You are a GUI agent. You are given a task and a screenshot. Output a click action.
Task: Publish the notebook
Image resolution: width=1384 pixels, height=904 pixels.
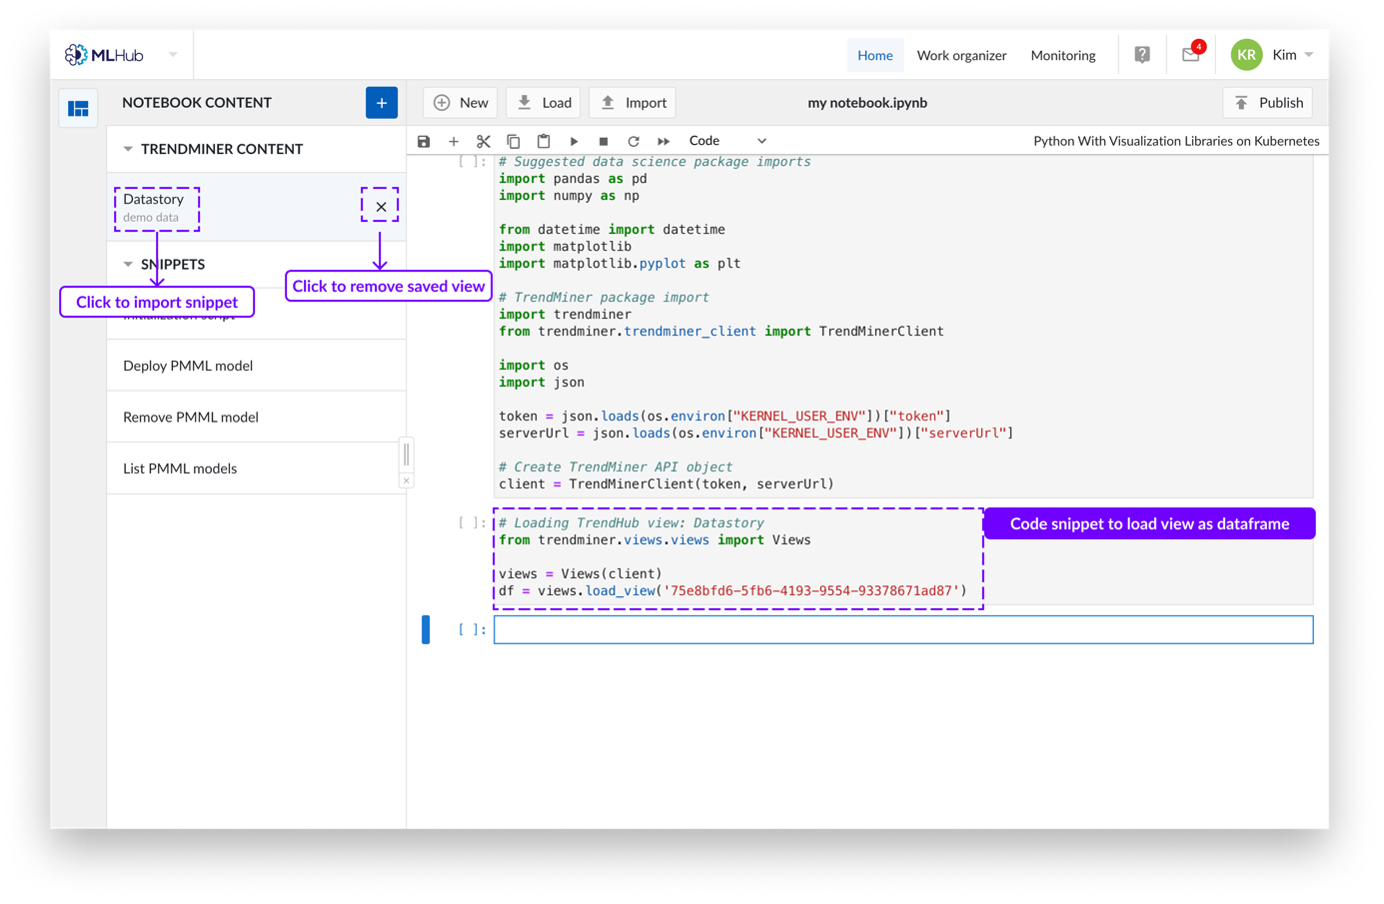(x=1268, y=103)
